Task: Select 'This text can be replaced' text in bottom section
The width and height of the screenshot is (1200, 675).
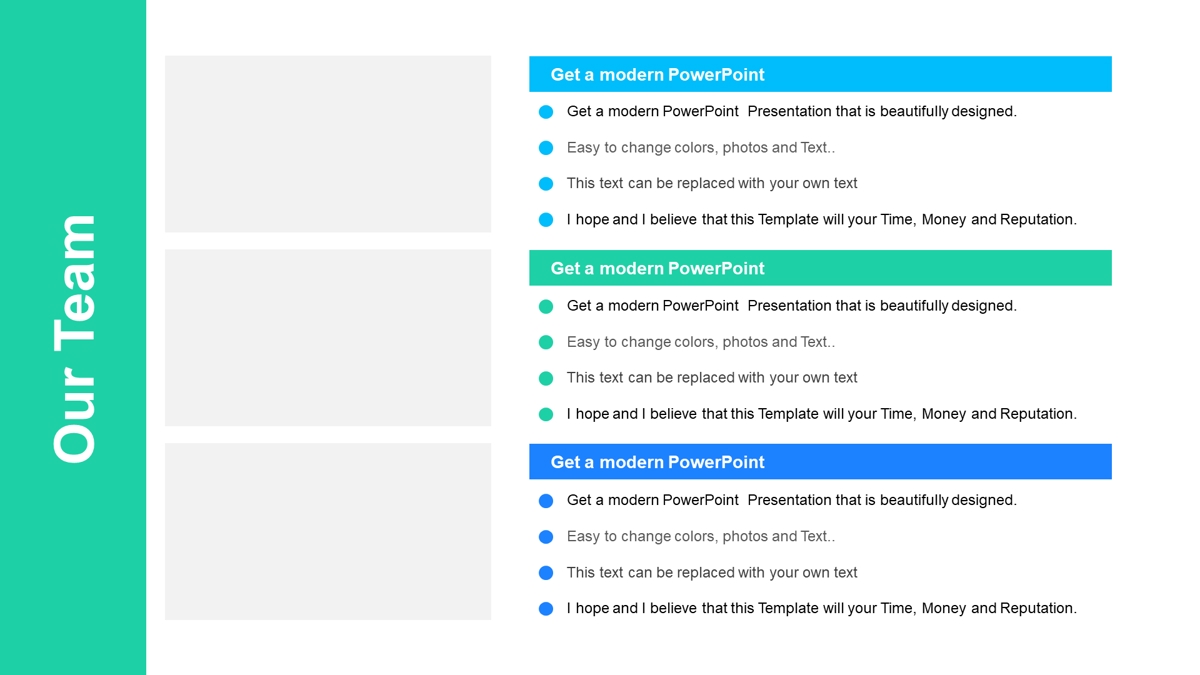Action: tap(651, 572)
